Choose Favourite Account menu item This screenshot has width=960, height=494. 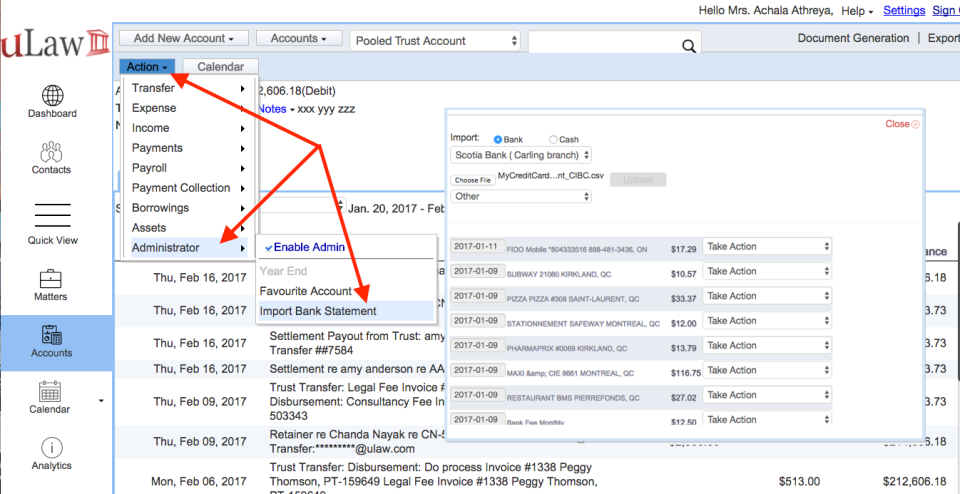pos(306,291)
